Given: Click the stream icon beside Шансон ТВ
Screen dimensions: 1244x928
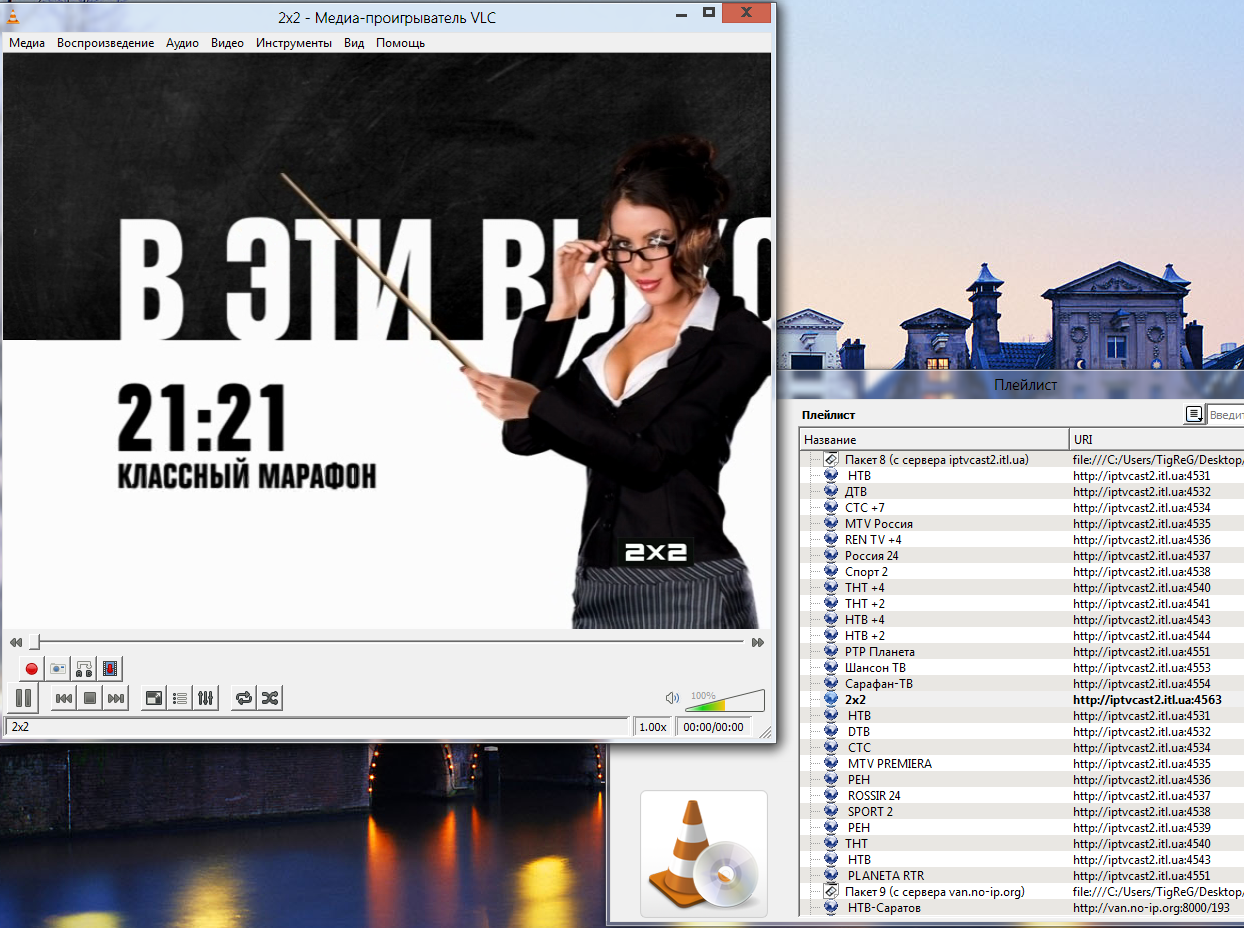Looking at the screenshot, I should pyautogui.click(x=831, y=668).
